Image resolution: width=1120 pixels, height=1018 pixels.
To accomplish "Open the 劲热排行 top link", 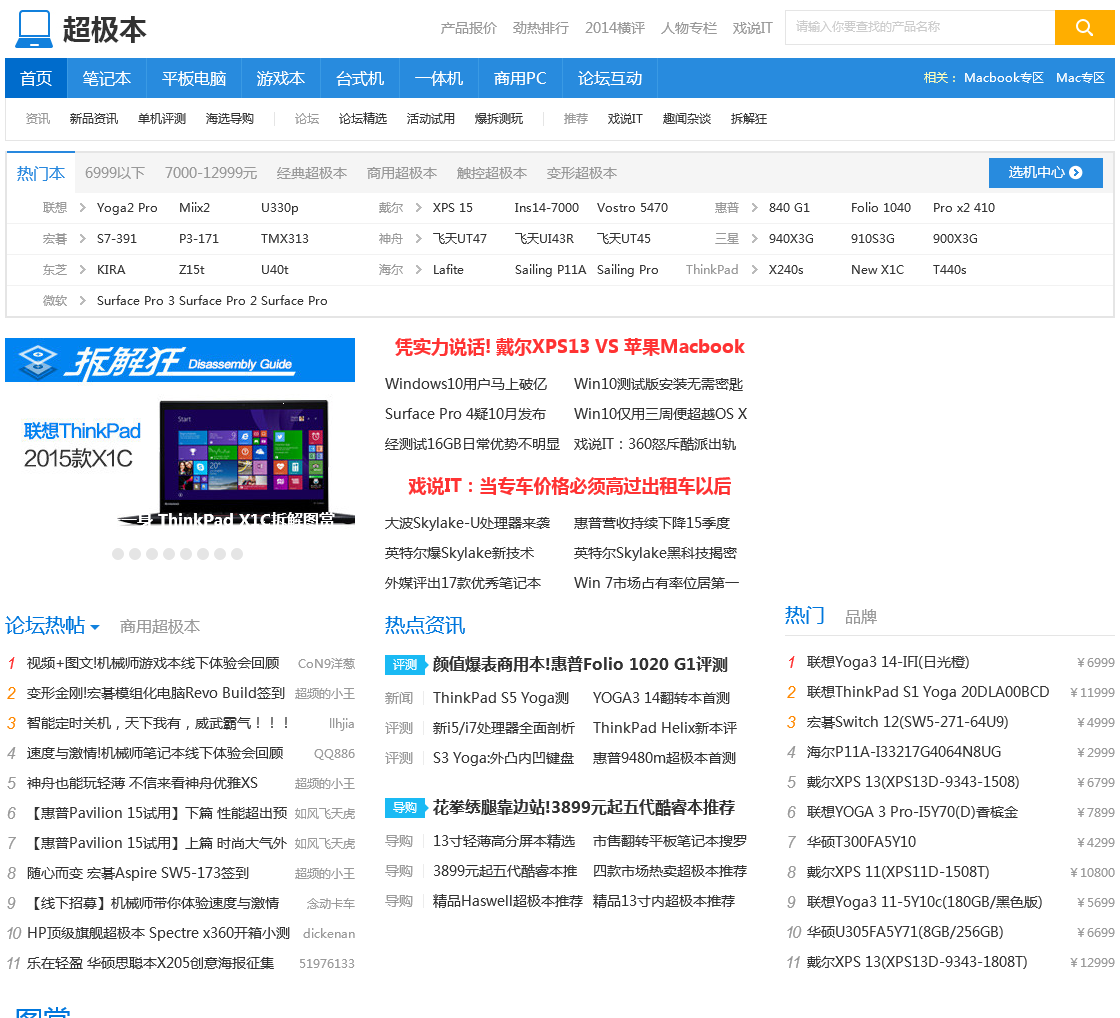I will [541, 28].
